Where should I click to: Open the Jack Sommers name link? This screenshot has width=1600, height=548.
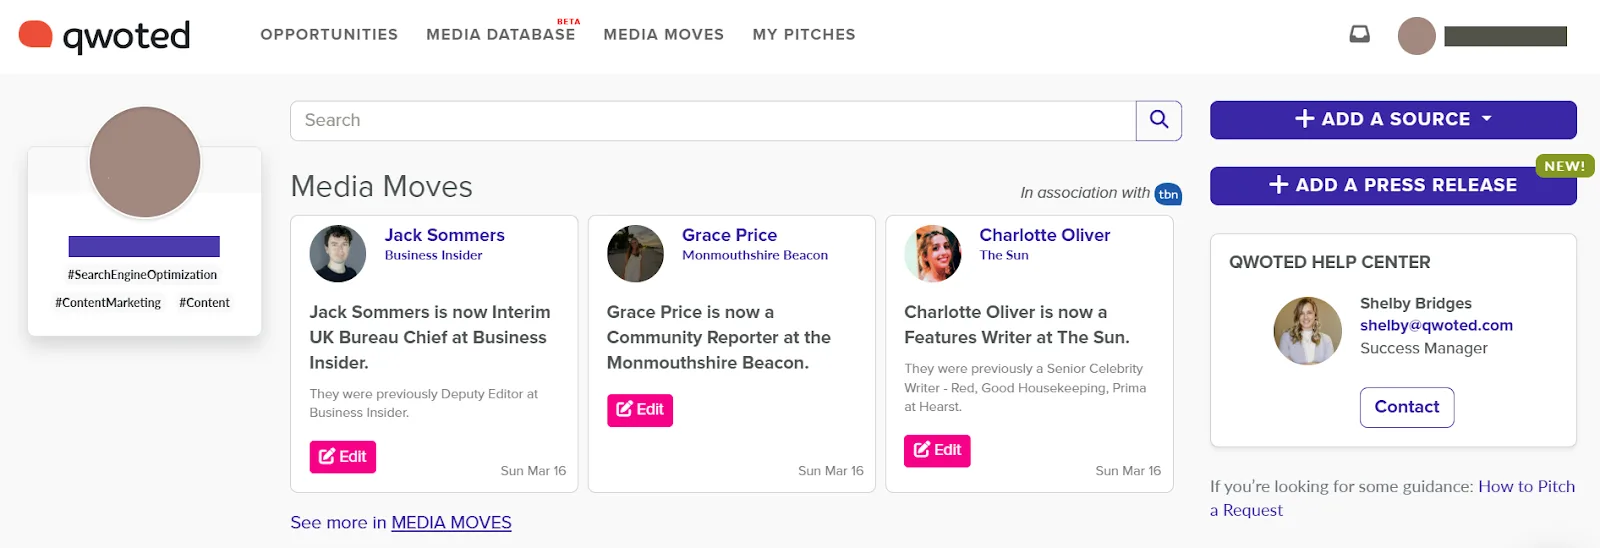click(x=445, y=235)
